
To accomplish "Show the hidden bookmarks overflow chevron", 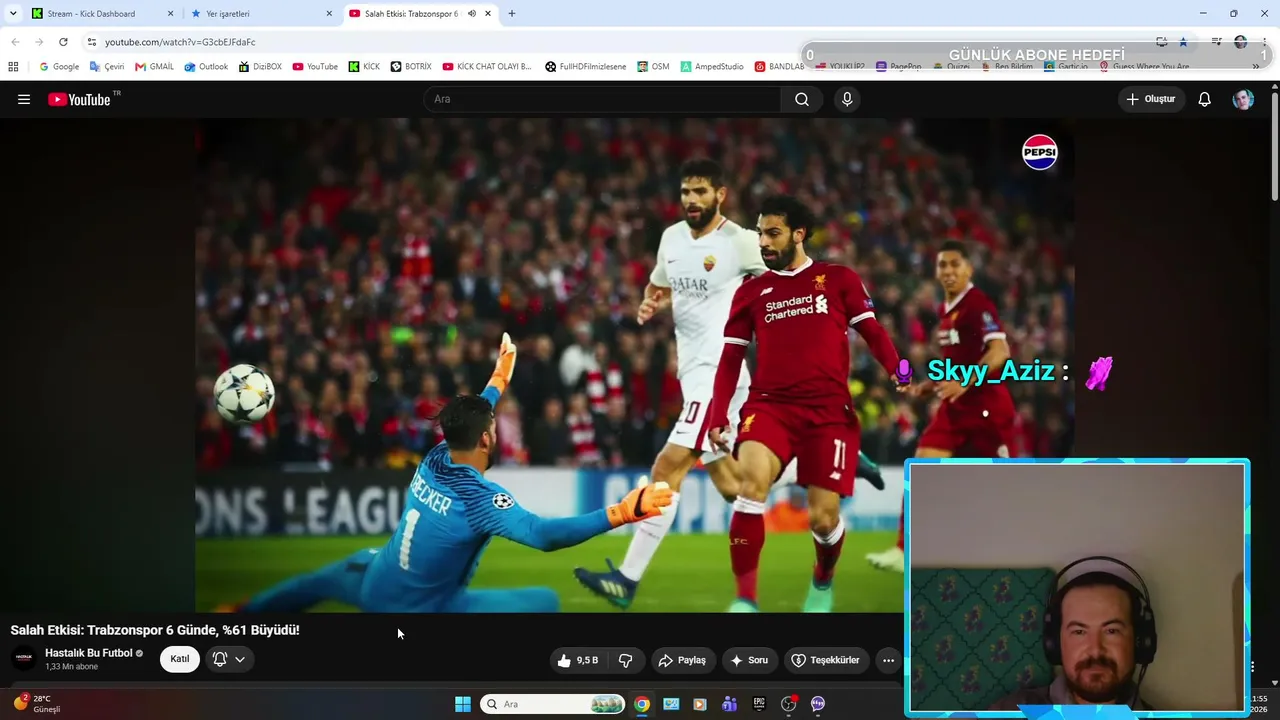I will pos(1255,67).
